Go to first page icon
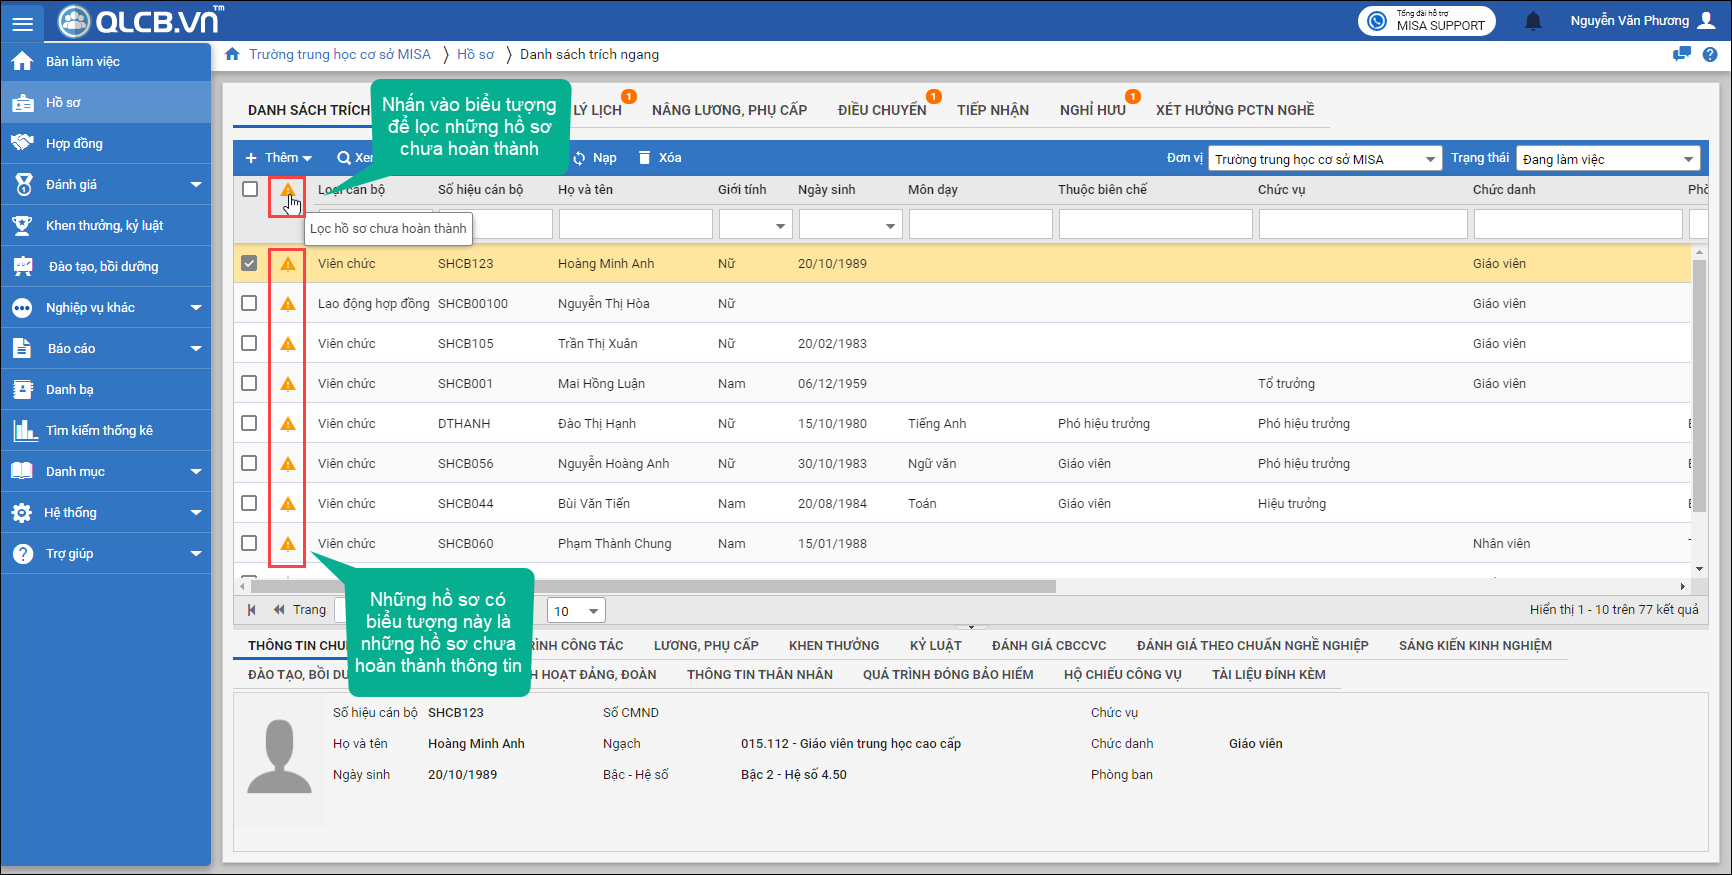This screenshot has height=875, width=1732. click(x=252, y=609)
